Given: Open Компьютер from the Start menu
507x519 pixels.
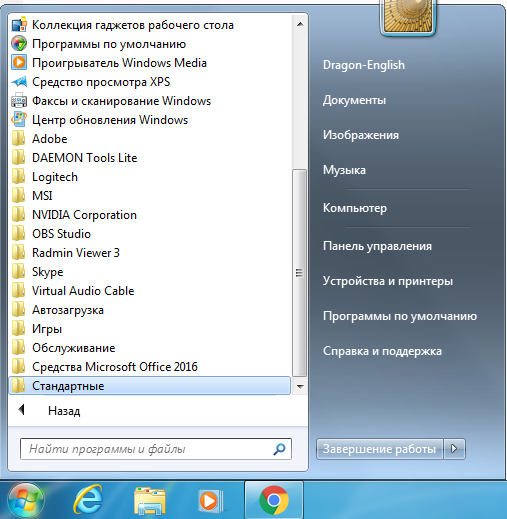Looking at the screenshot, I should click(x=355, y=208).
